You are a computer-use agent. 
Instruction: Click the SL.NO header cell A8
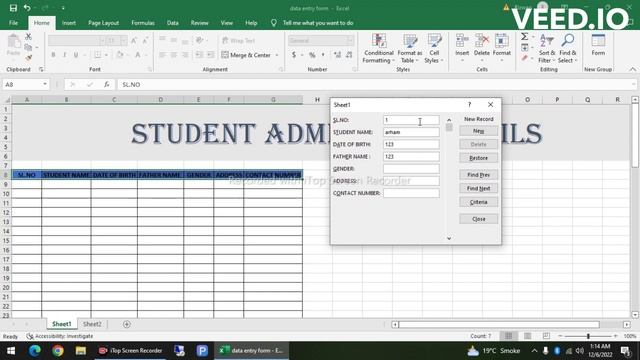click(x=27, y=175)
